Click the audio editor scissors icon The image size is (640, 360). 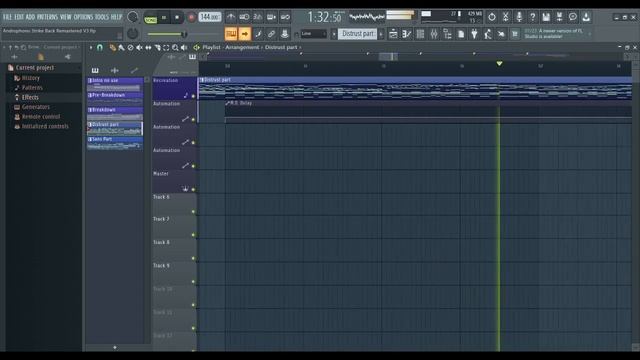click(x=505, y=17)
